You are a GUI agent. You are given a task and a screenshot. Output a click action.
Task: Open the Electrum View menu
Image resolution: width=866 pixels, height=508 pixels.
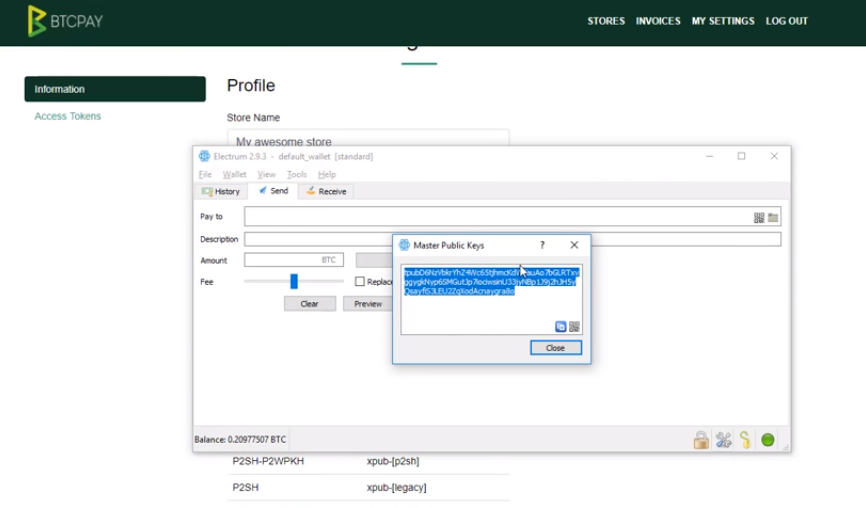[266, 174]
